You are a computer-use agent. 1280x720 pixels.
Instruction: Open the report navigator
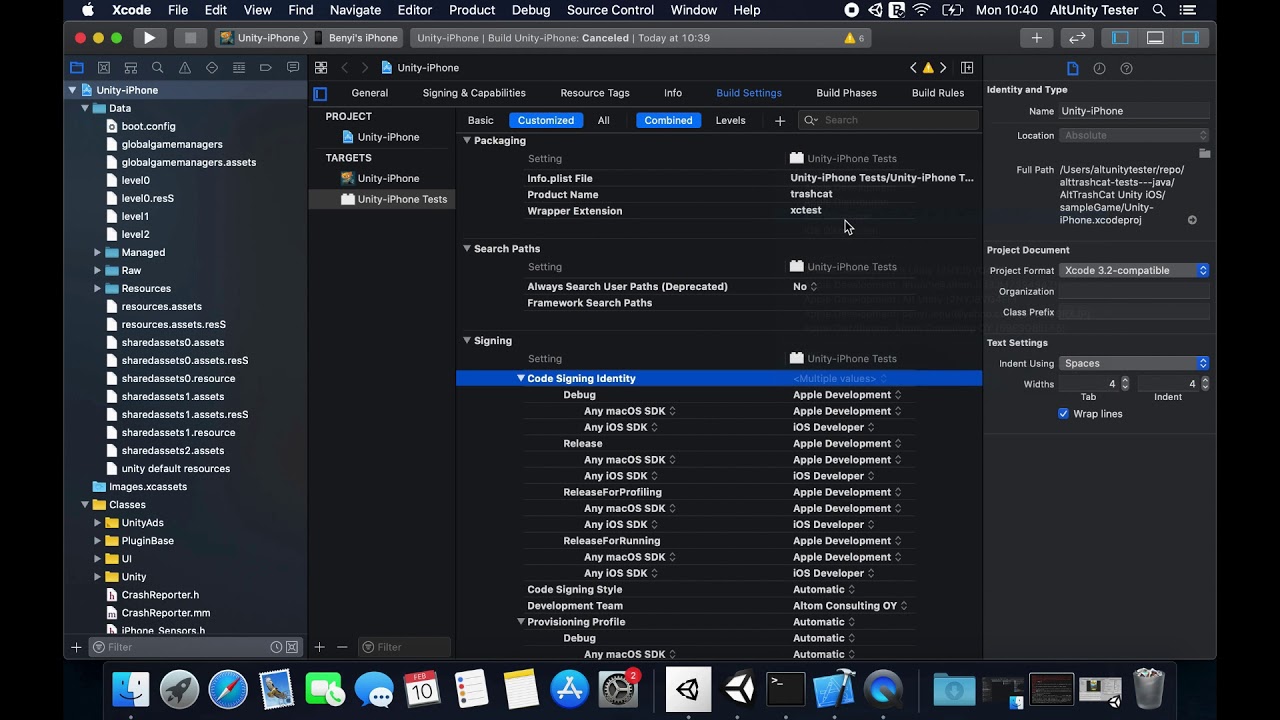click(x=293, y=68)
